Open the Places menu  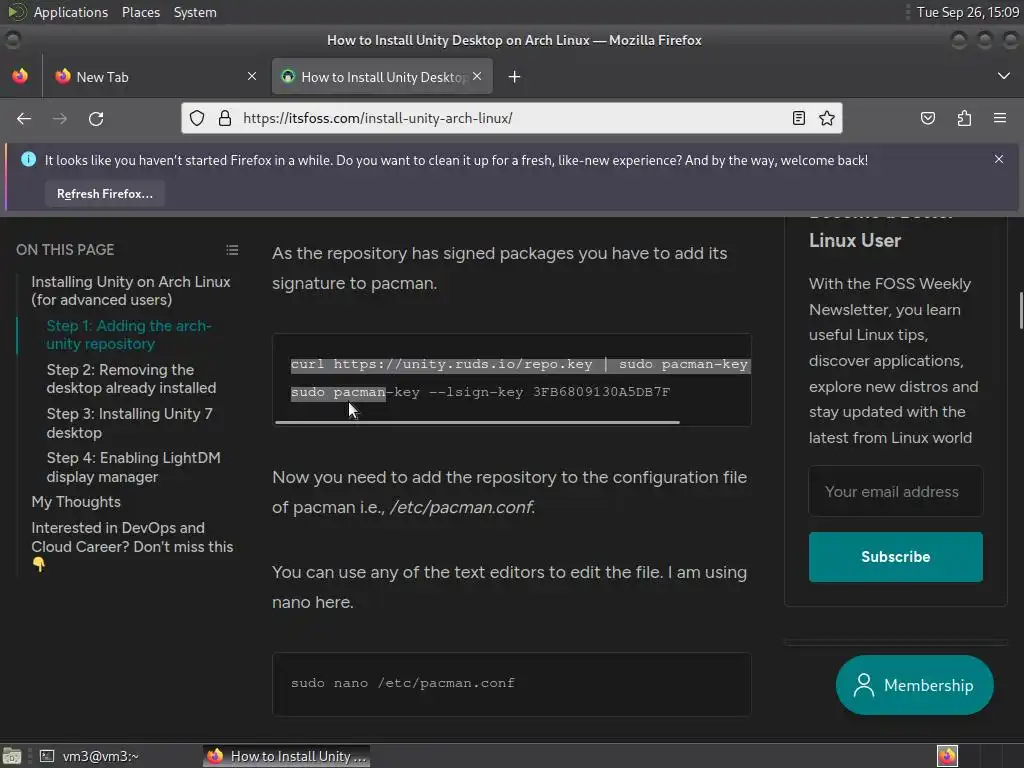140,12
